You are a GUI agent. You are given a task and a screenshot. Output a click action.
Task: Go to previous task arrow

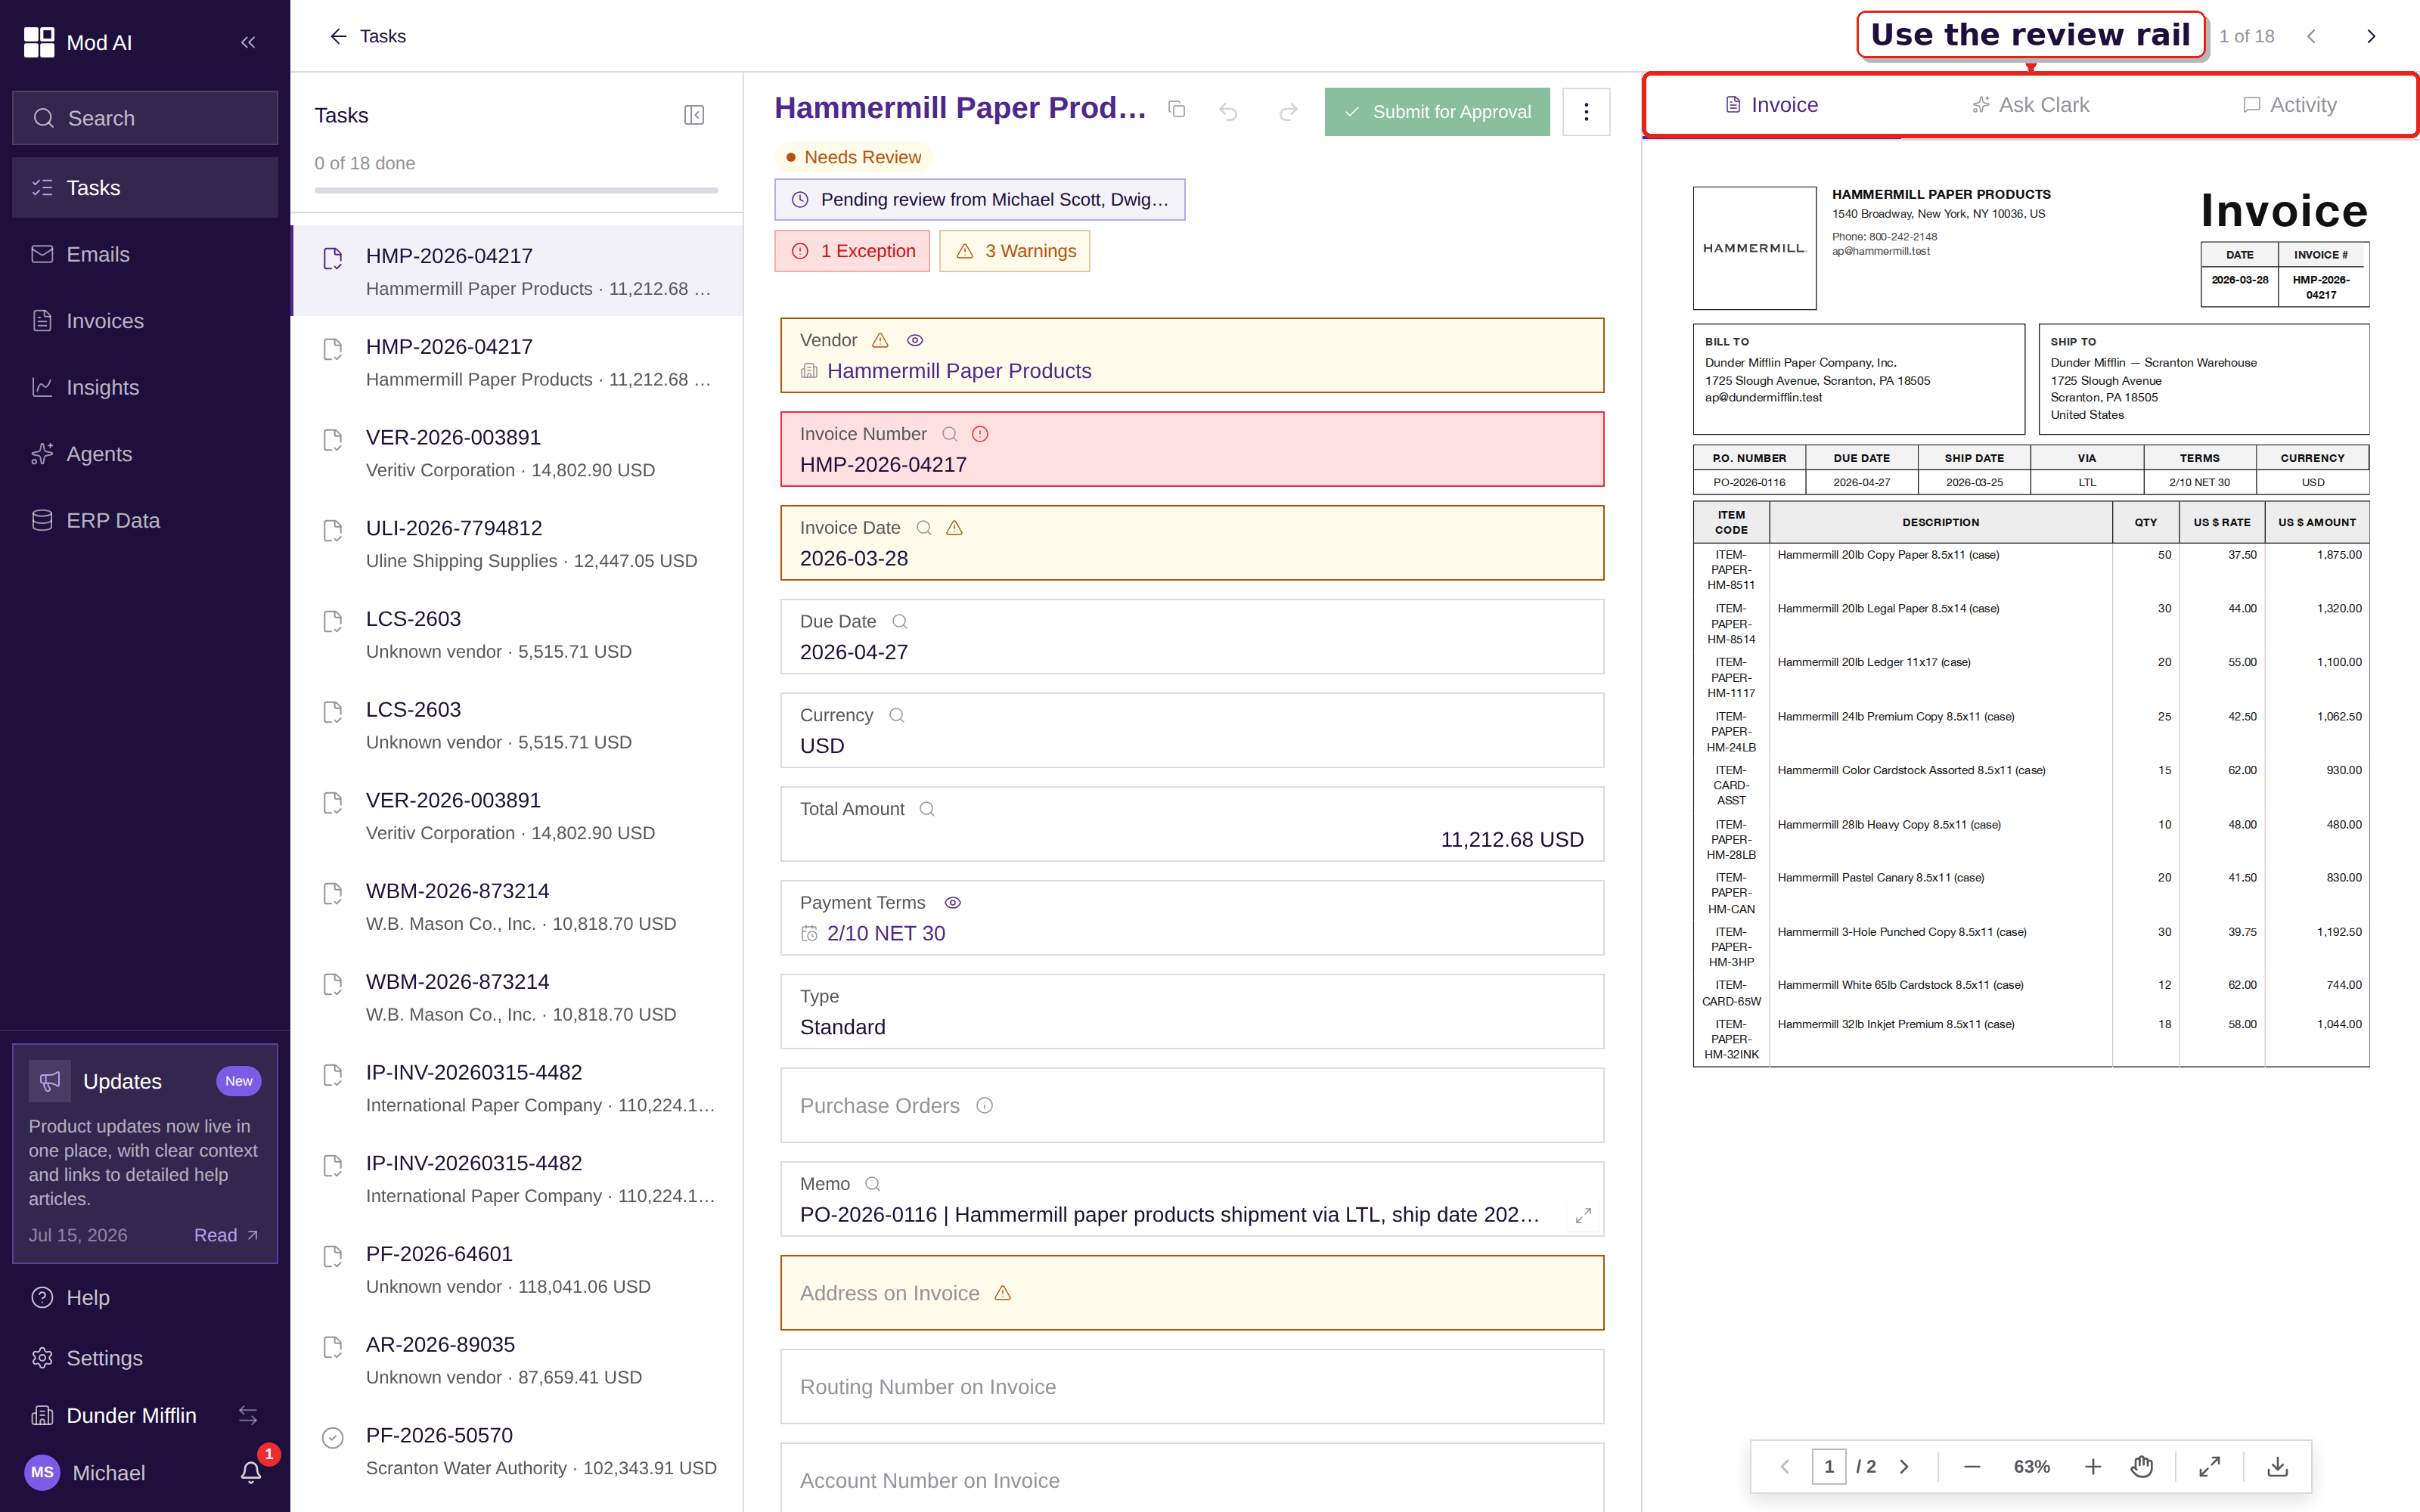(x=2311, y=36)
